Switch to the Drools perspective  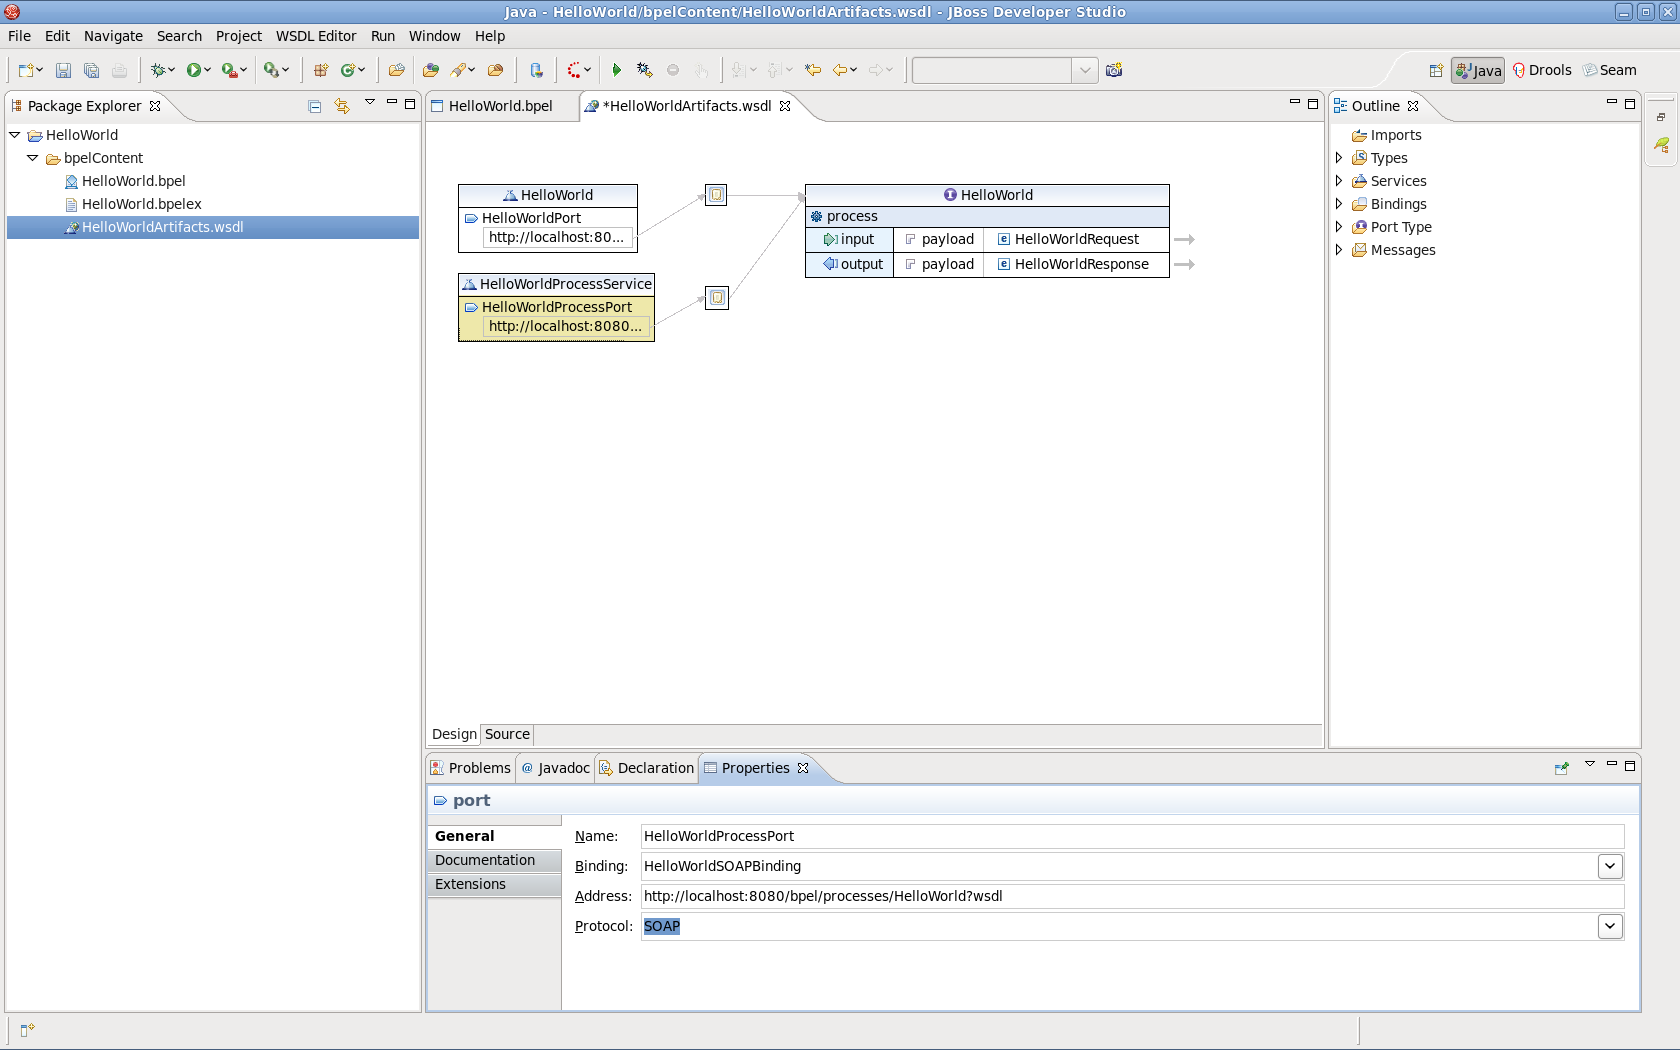(x=1542, y=70)
